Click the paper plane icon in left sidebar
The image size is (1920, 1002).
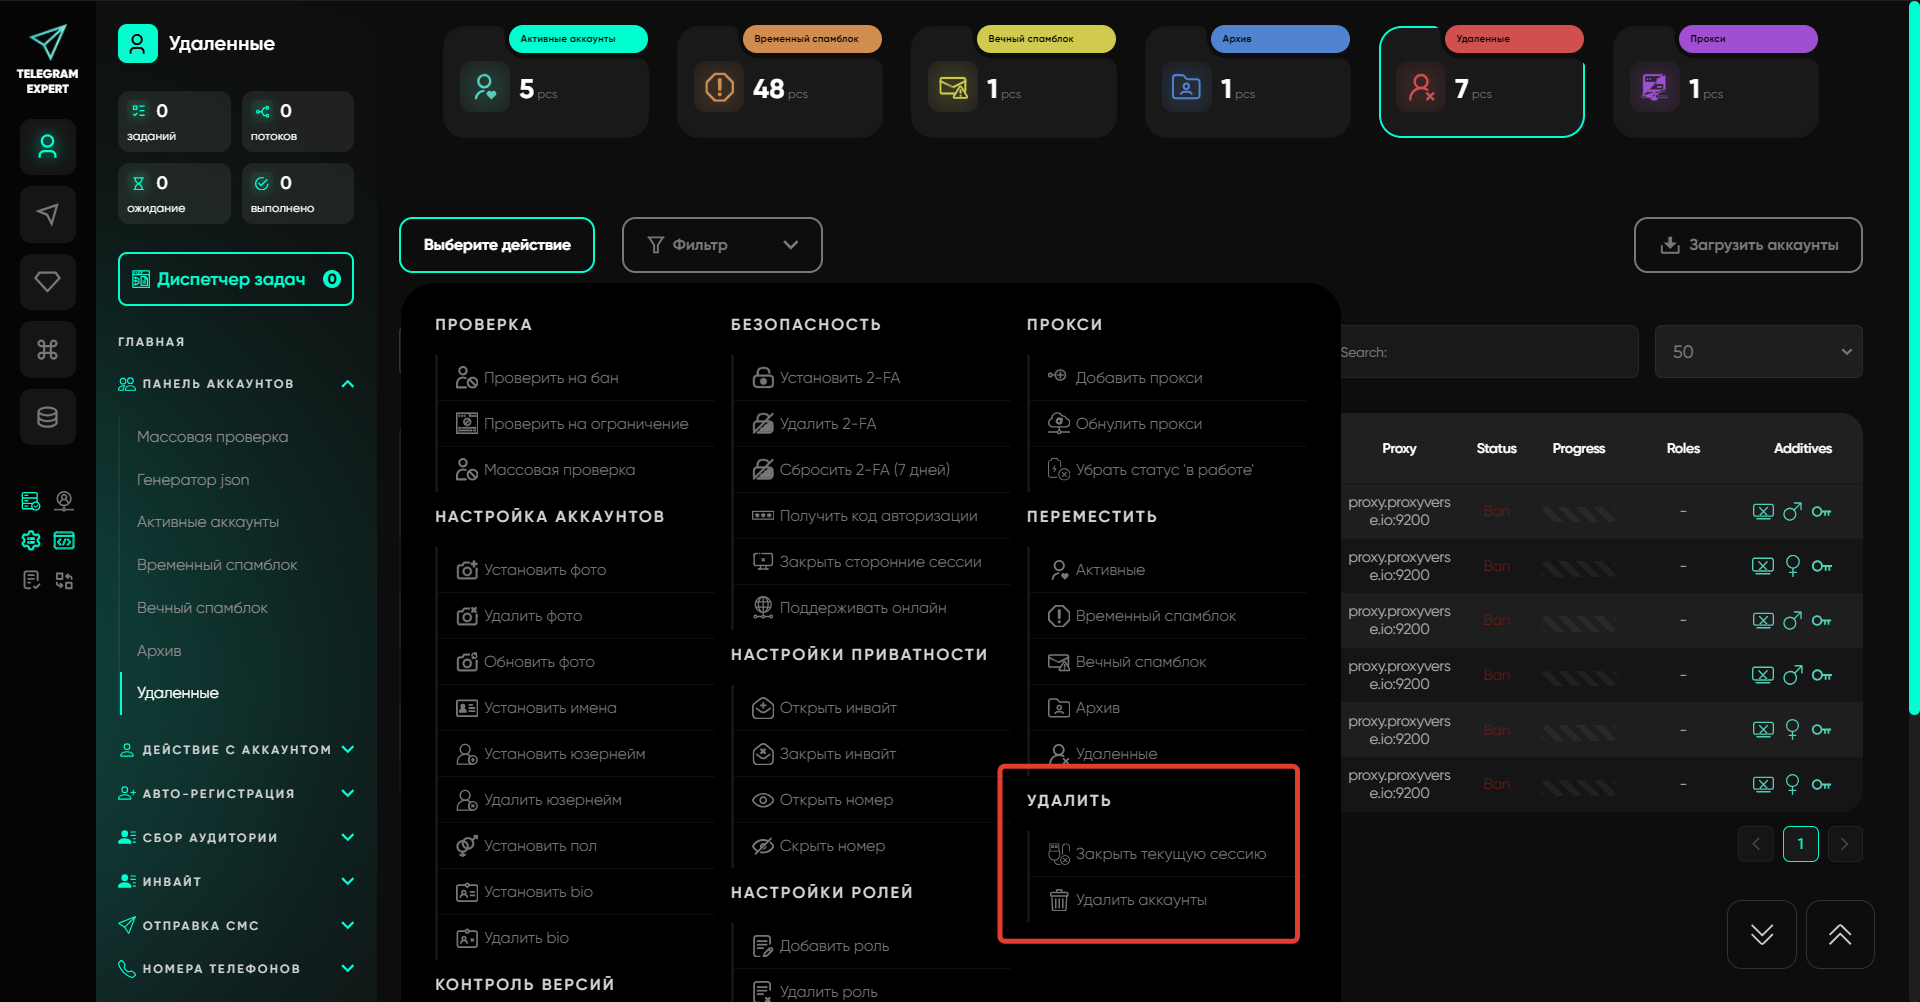pos(47,214)
